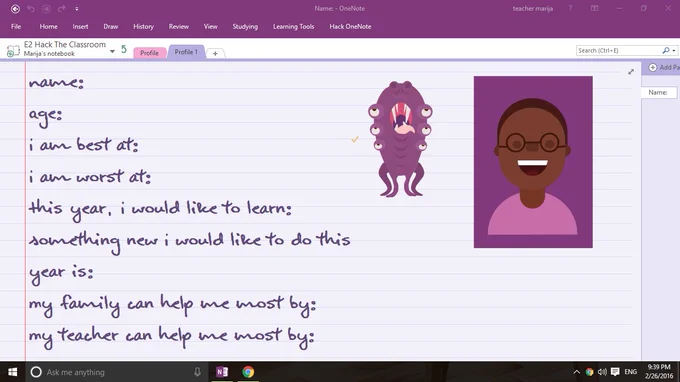Open the Hack OneNote ribbon tab
680x382 pixels.
[350, 26]
